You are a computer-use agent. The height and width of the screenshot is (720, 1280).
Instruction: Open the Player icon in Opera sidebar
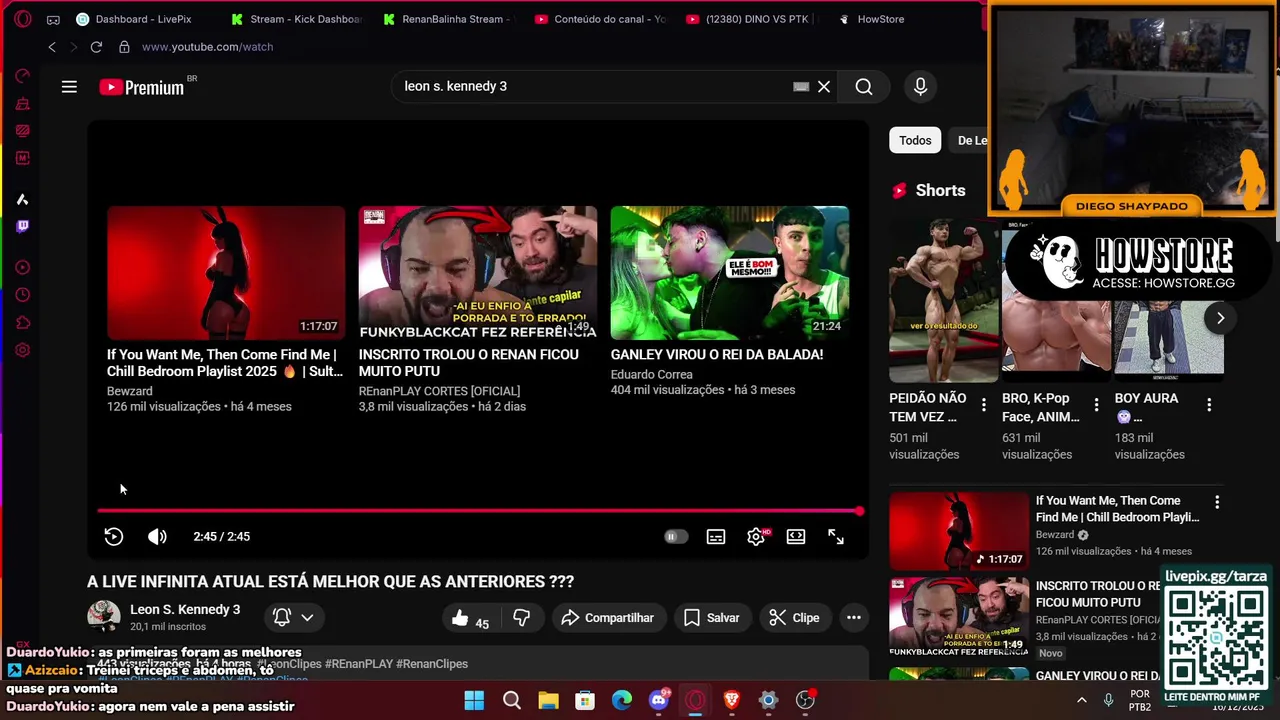pyautogui.click(x=22, y=267)
